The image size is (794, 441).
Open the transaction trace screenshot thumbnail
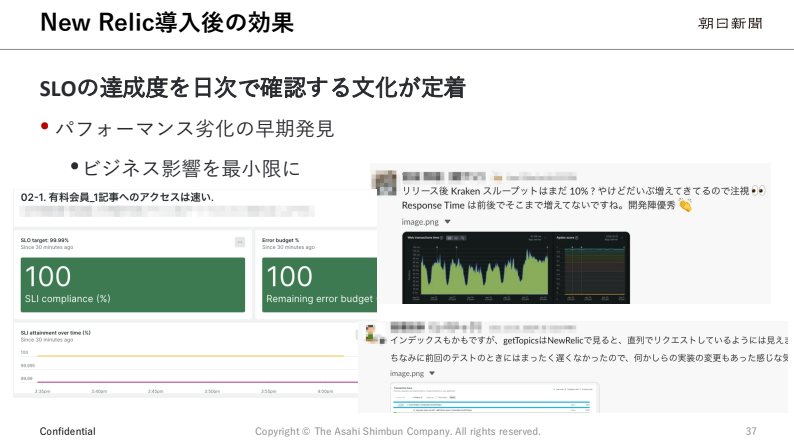(495, 398)
